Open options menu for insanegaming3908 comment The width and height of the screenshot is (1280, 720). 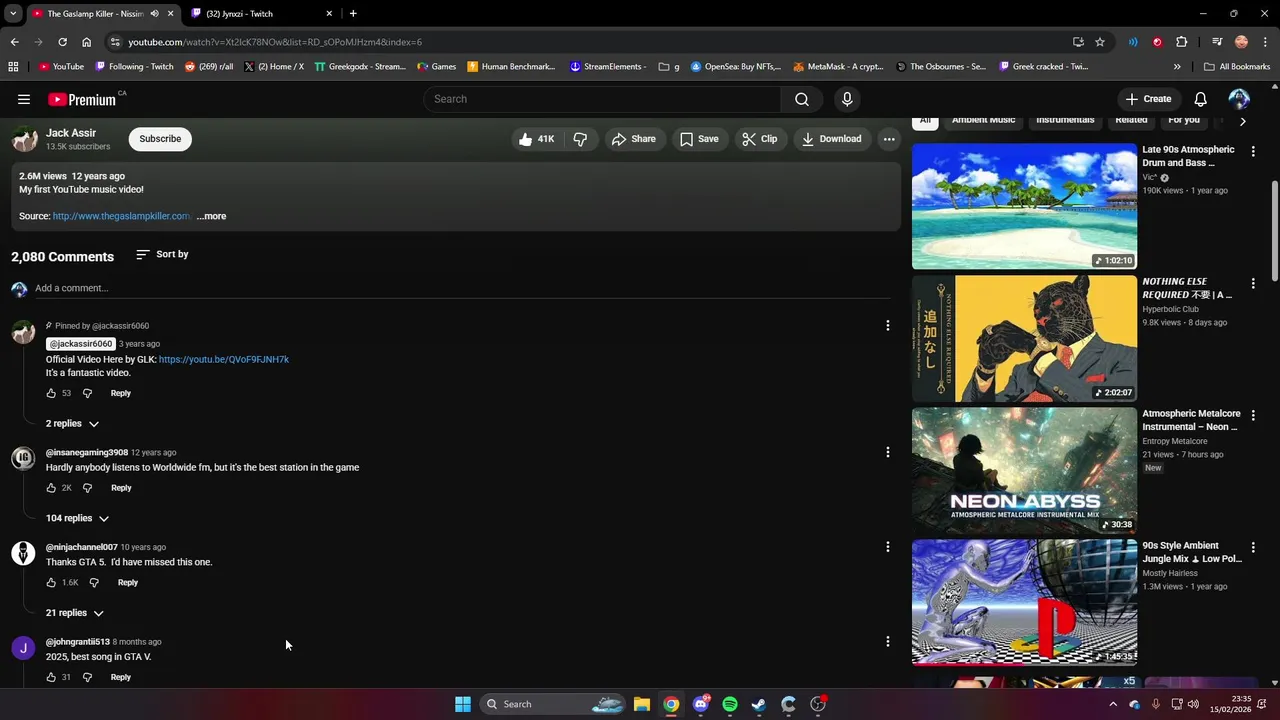(887, 452)
